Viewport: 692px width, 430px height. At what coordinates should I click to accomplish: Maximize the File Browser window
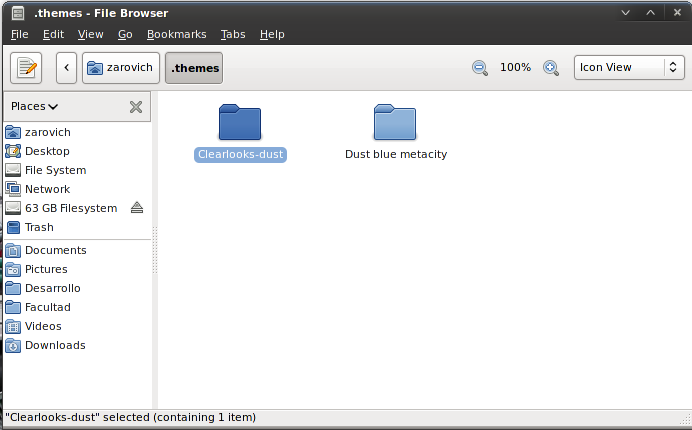[x=651, y=12]
